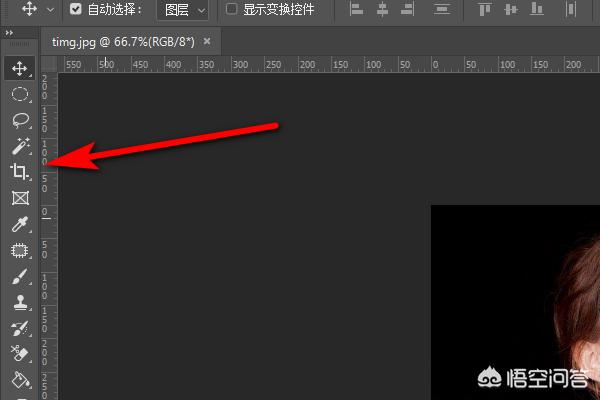
Task: Click Distribute vertically button
Action: (x=442, y=10)
